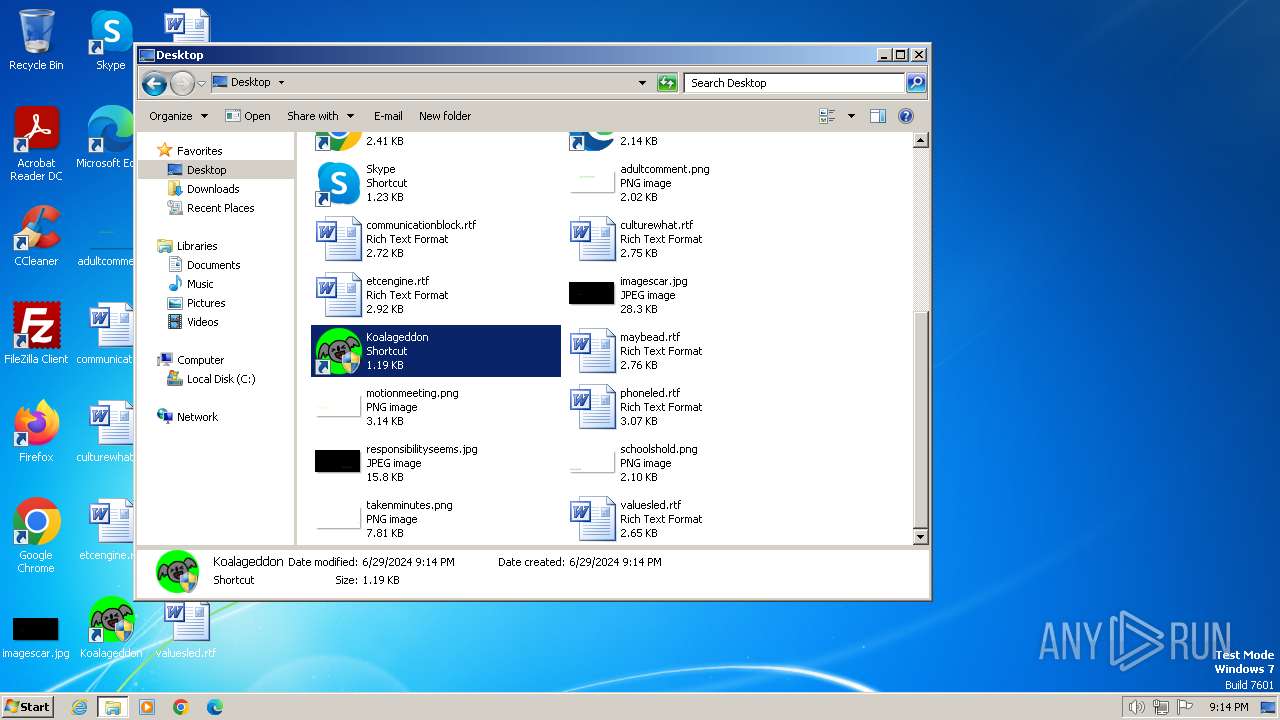1280x720 pixels.
Task: Select takenminutes.png in file list
Action: click(x=436, y=519)
